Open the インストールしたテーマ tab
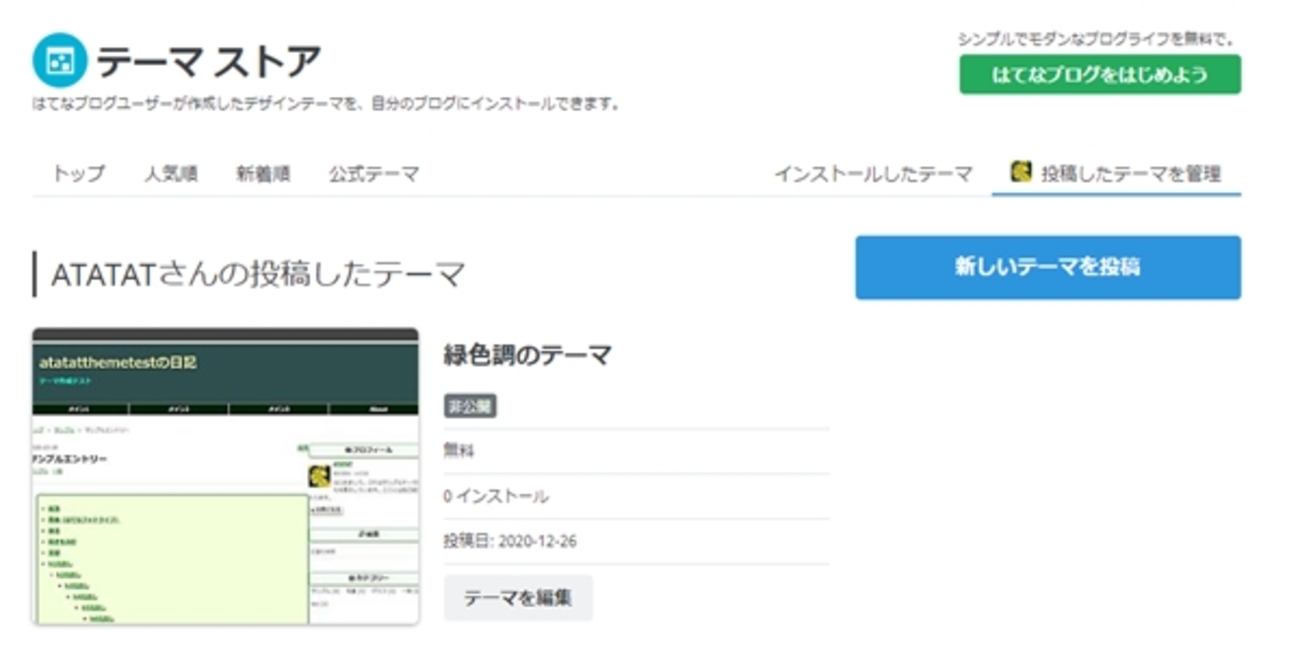Screen dimensions: 1300x663 pyautogui.click(x=873, y=174)
